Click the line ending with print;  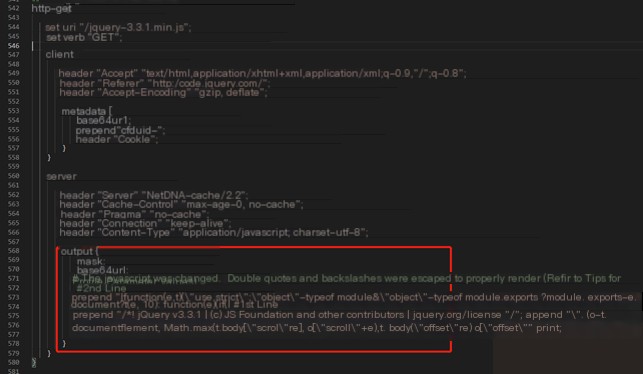317,328
